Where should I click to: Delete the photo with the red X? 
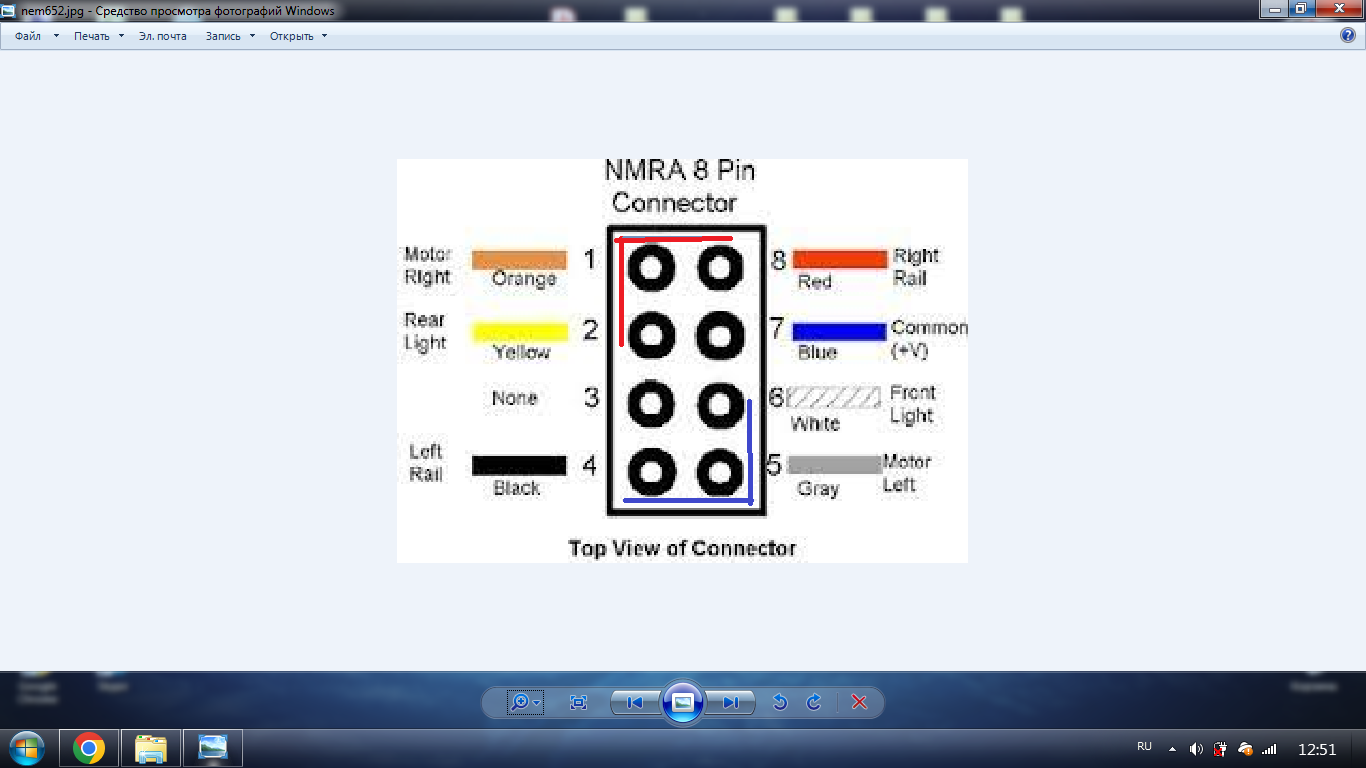859,703
